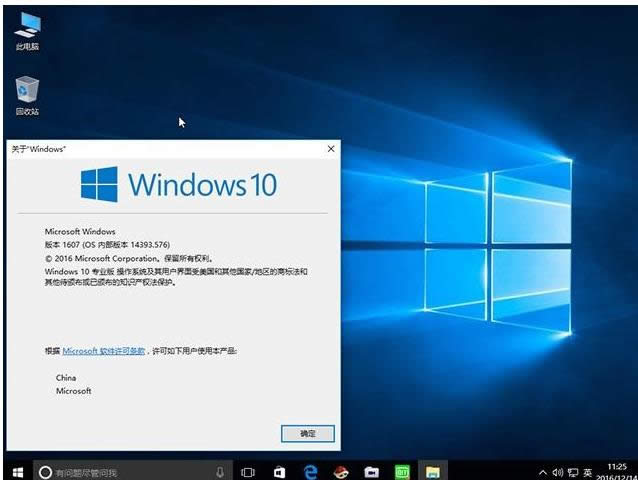Click the Cortana microphone icon
The width and height of the screenshot is (638, 480).
[x=220, y=471]
